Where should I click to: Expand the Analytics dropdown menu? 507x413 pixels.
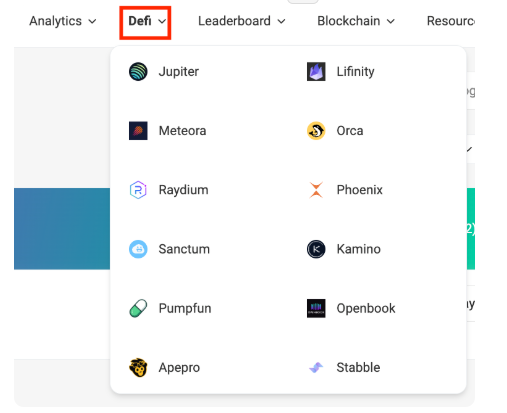pyautogui.click(x=63, y=21)
